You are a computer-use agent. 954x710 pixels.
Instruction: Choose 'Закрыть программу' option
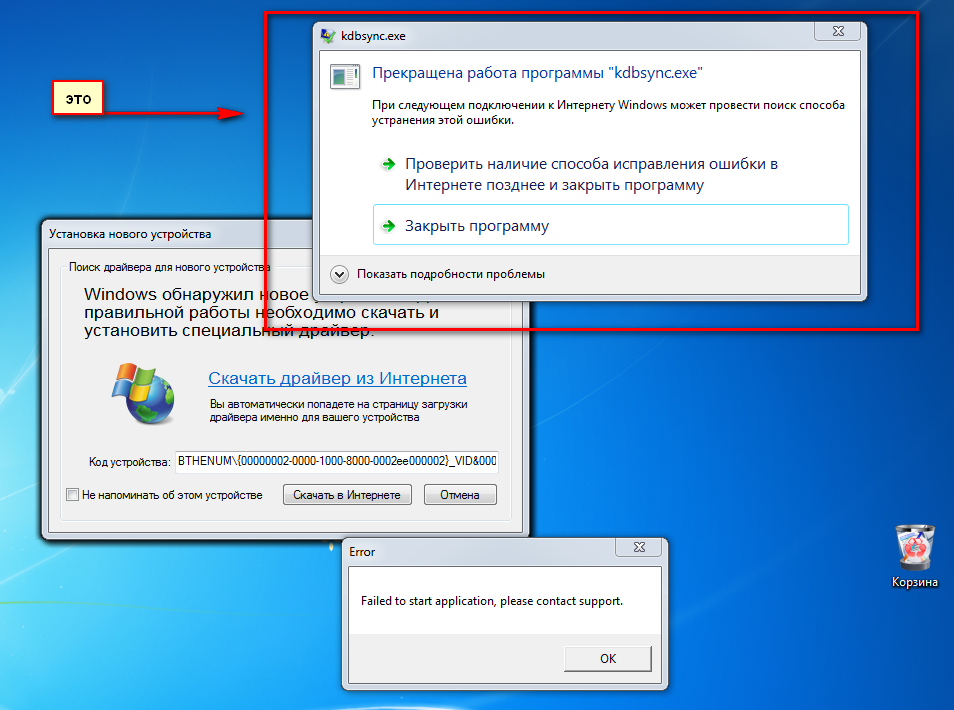[610, 225]
